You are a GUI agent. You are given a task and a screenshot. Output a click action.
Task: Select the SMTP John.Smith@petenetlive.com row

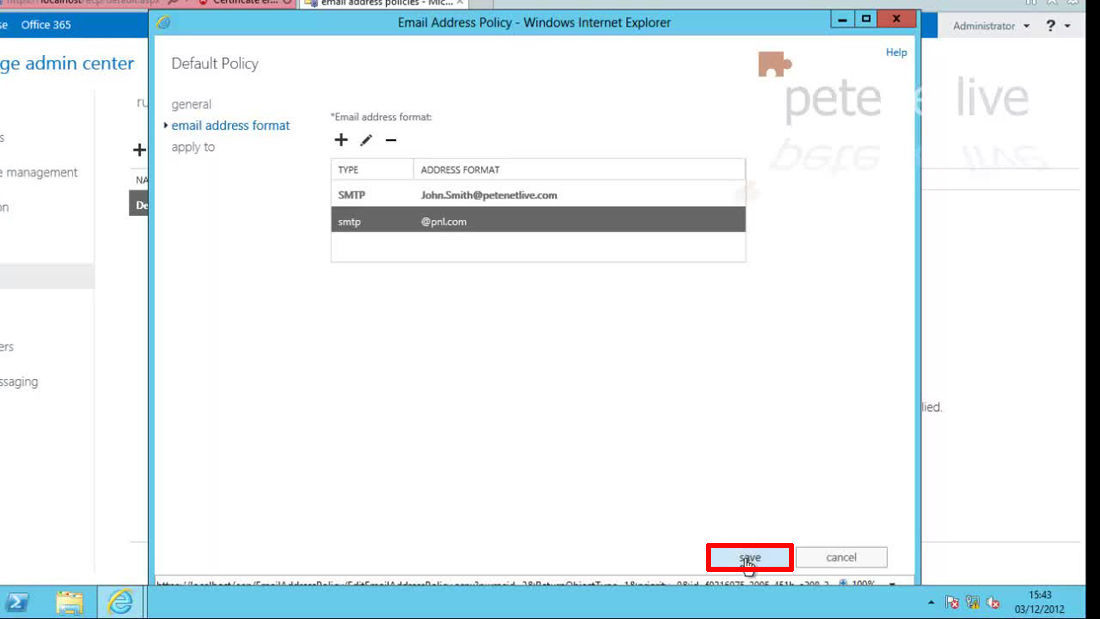[x=538, y=195]
